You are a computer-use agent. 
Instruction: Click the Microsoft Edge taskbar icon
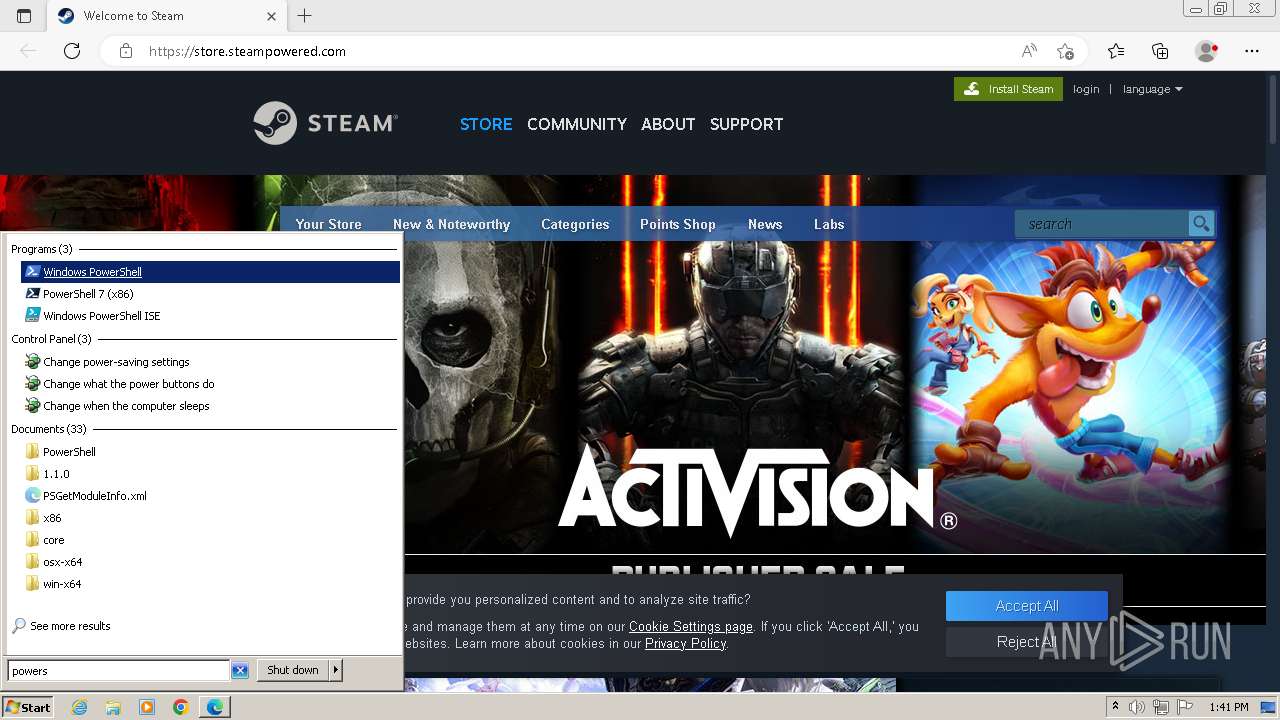pos(215,707)
